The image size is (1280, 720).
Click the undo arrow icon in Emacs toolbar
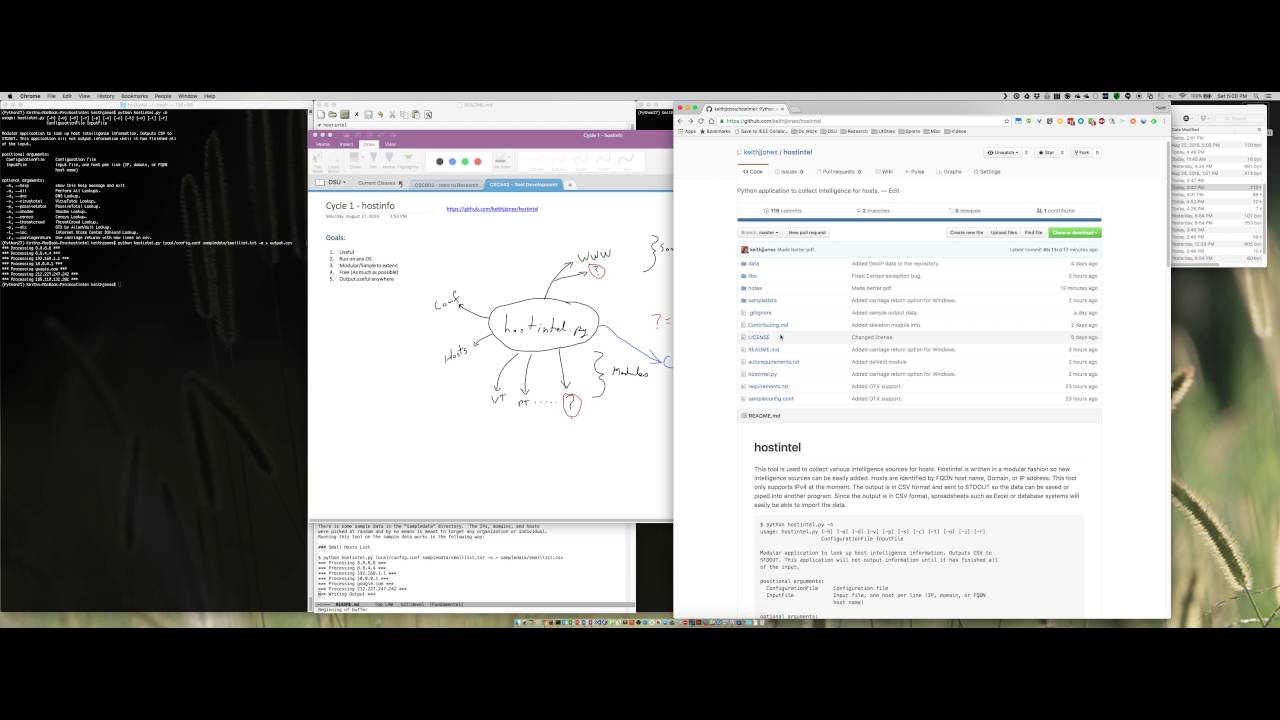[380, 114]
